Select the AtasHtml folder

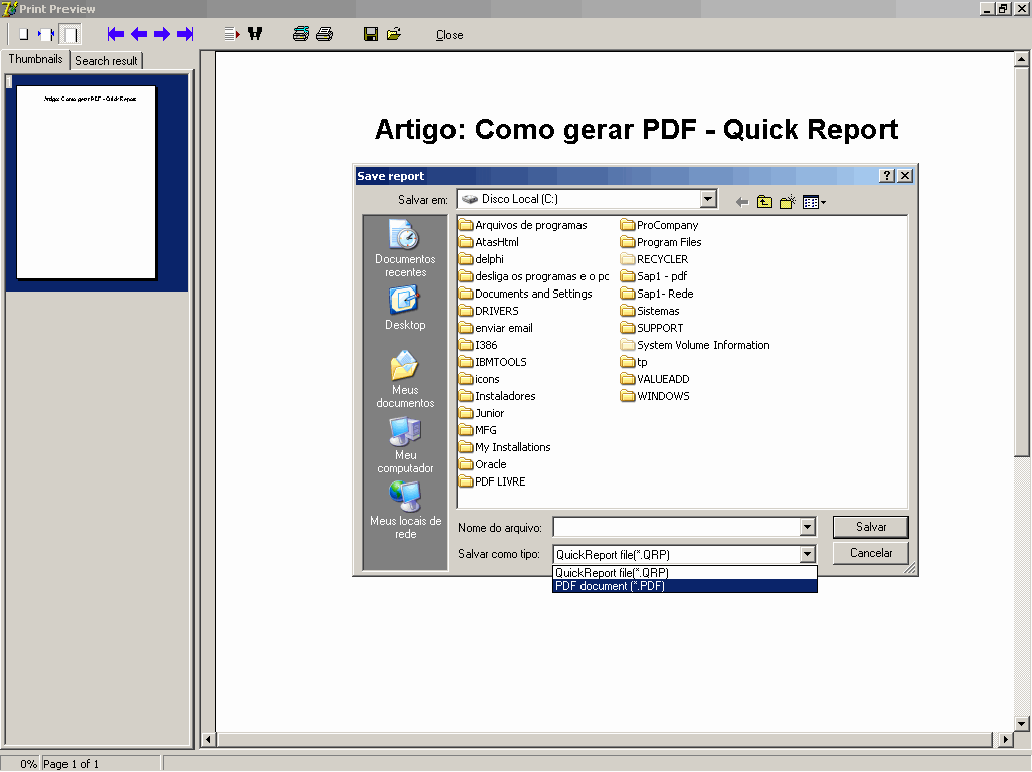click(489, 242)
